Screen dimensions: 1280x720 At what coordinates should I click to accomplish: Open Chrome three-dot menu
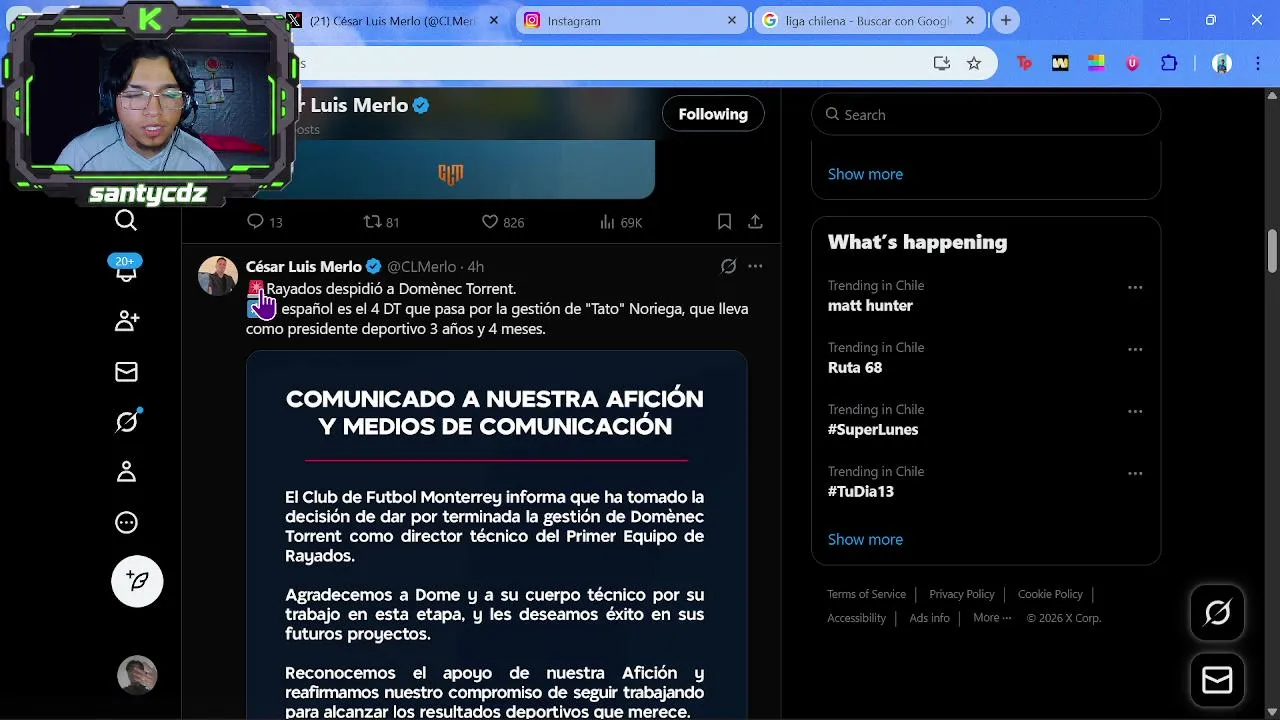click(x=1258, y=63)
